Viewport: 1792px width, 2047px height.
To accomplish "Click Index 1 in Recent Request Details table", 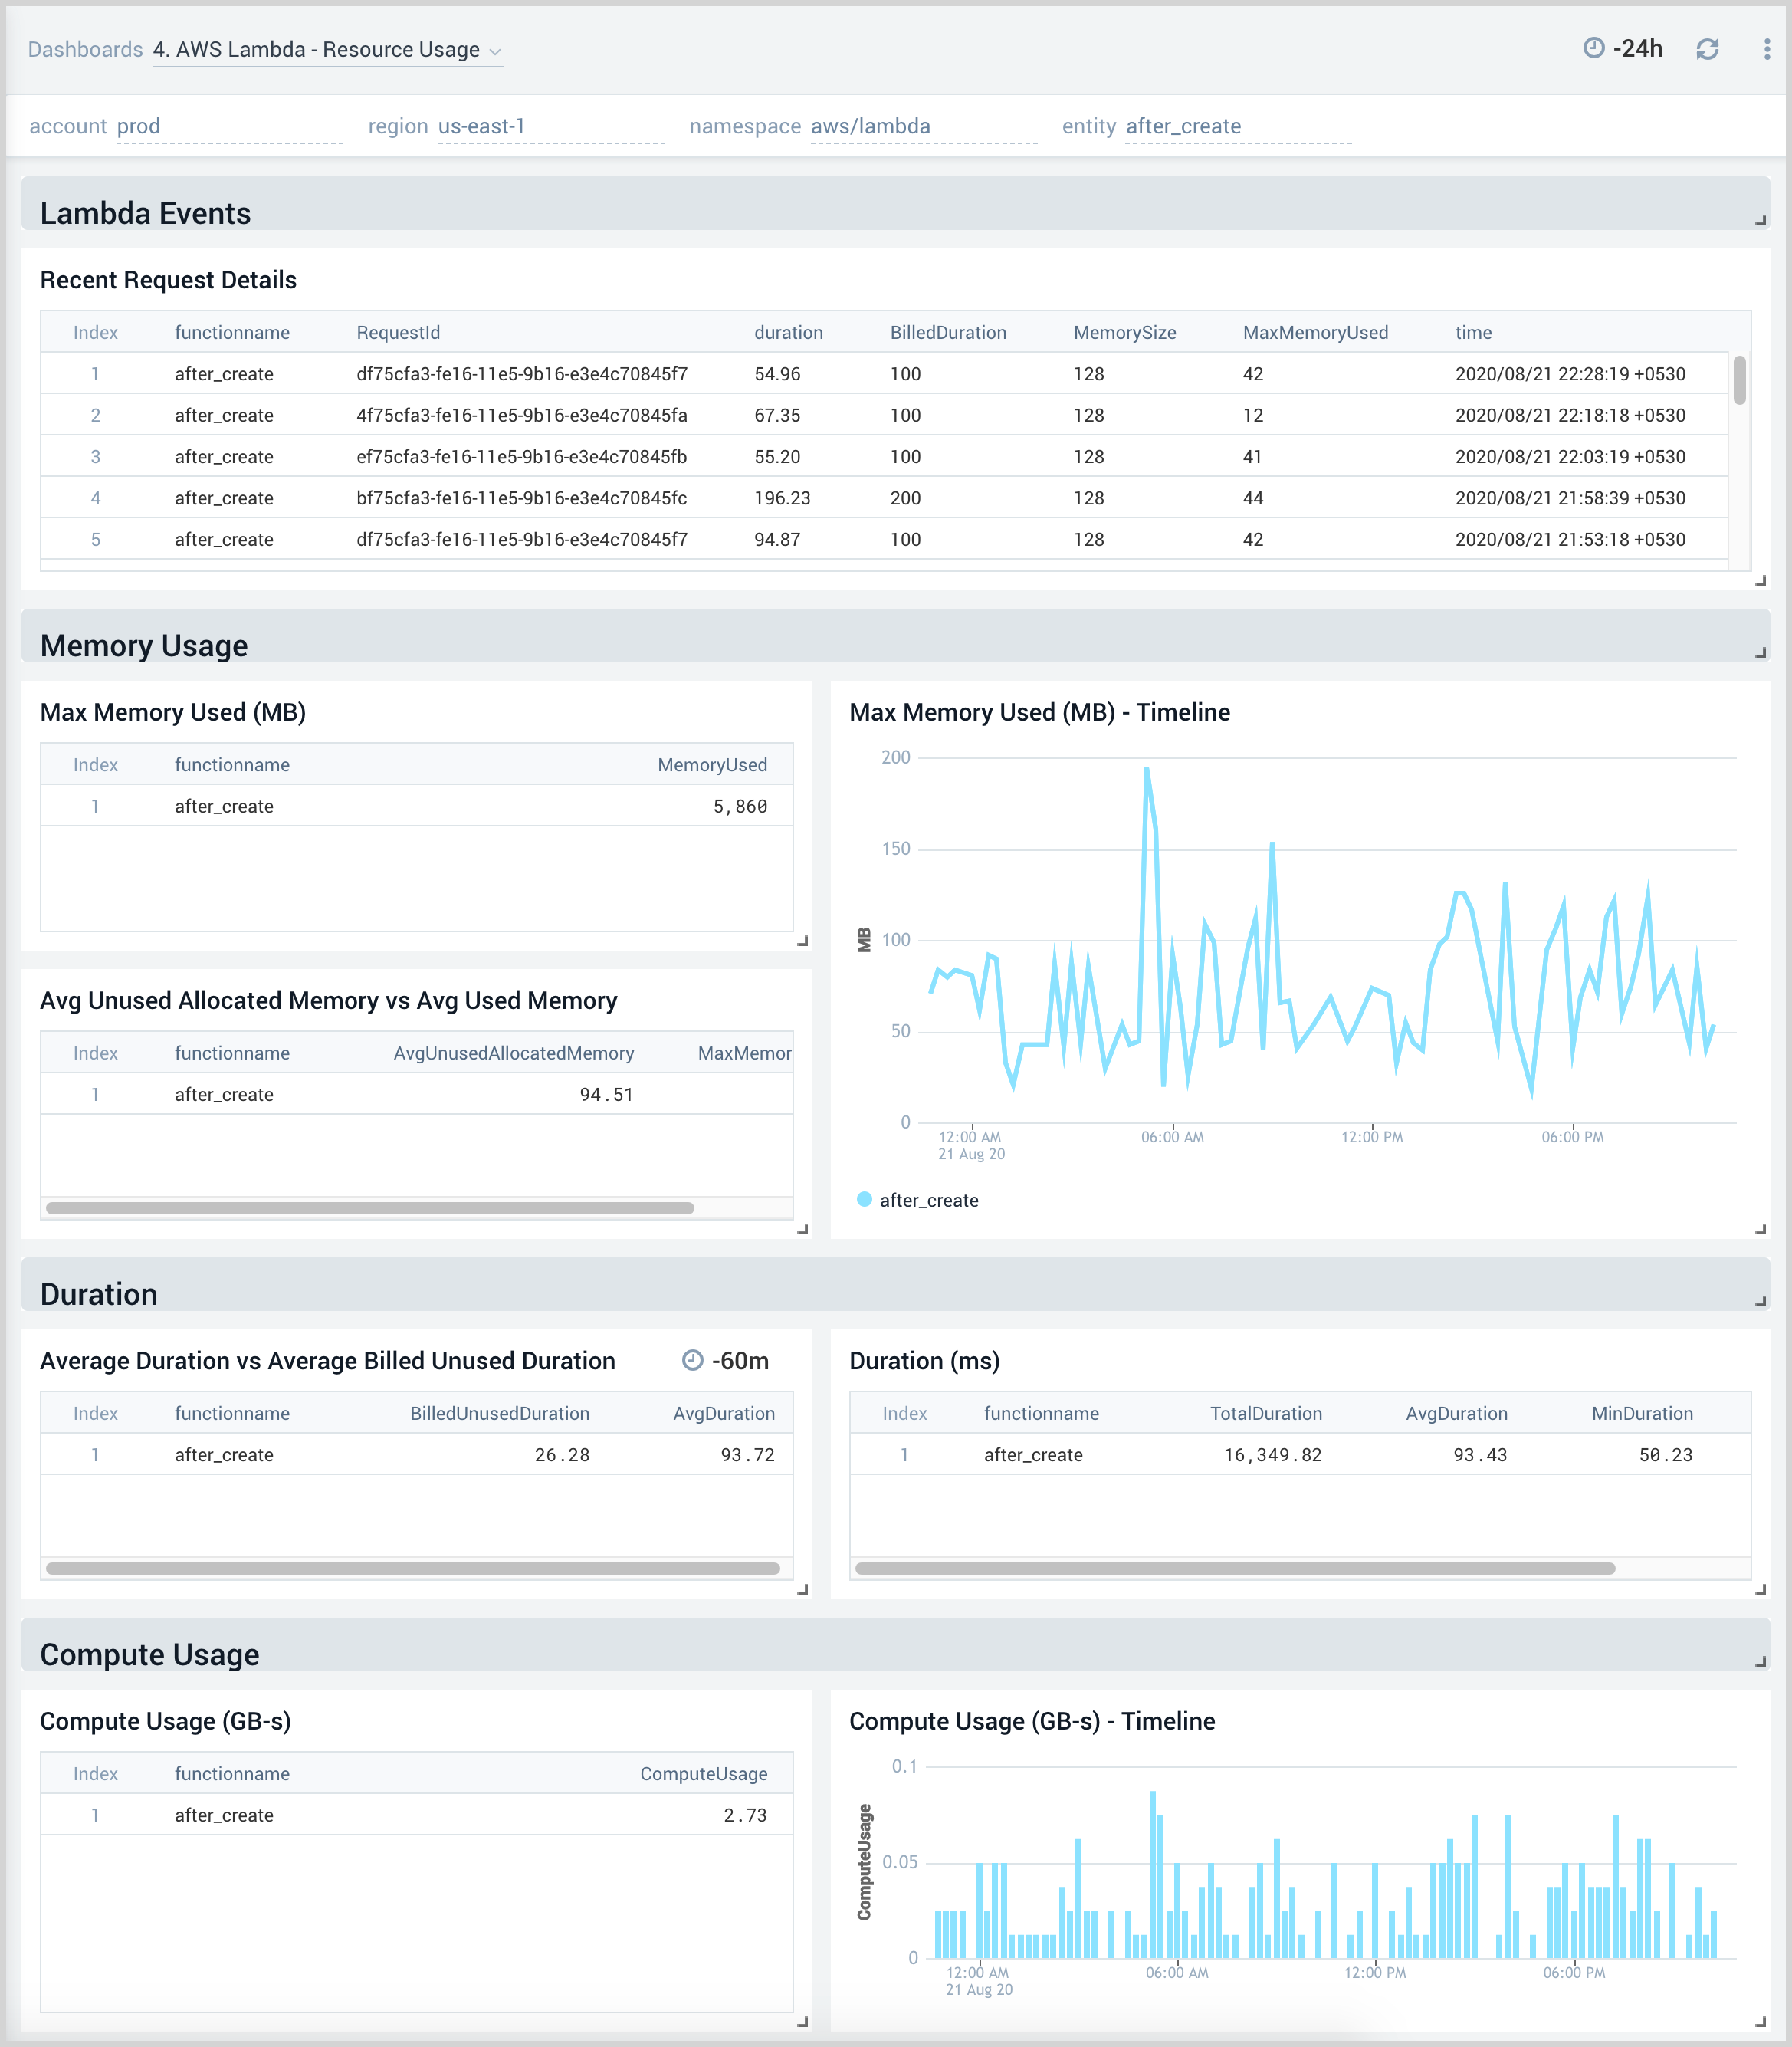I will tap(95, 374).
